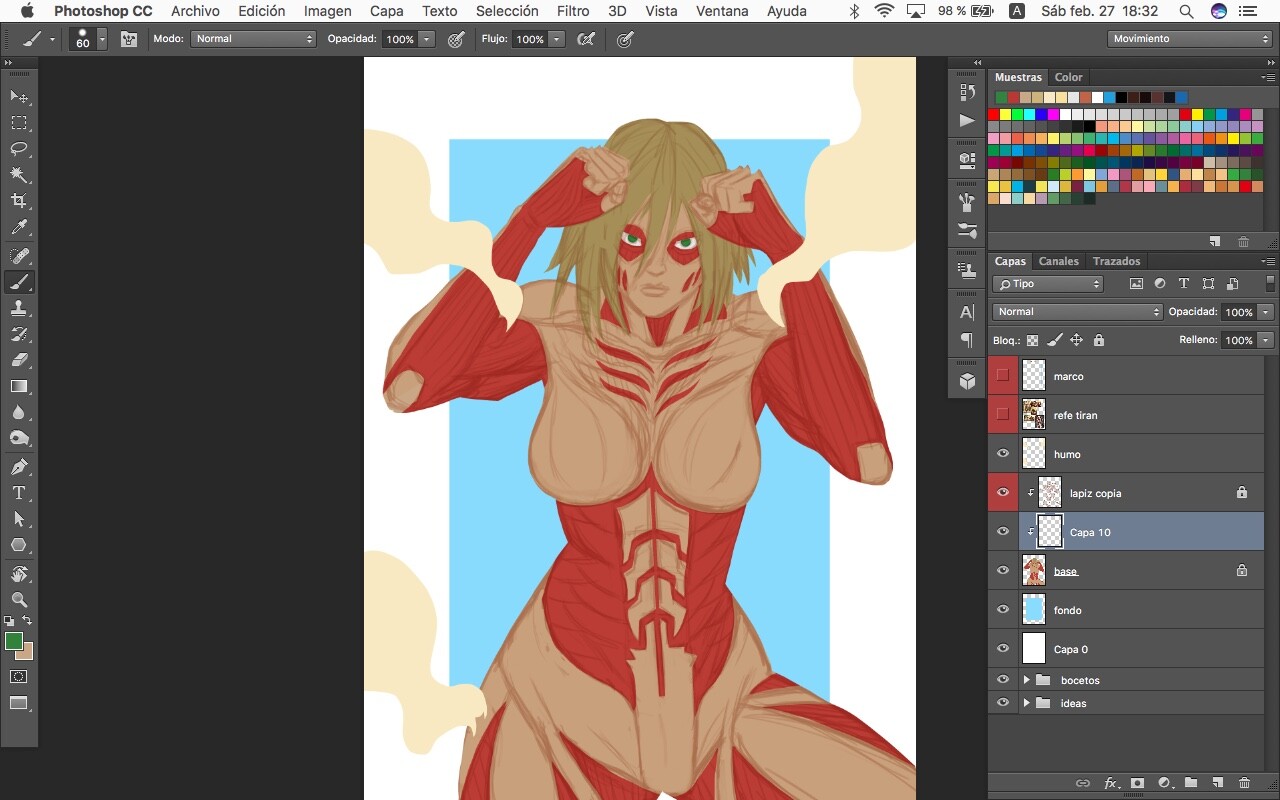Toggle Quick Mask mode
Screen dimensions: 1280x800
tap(19, 677)
